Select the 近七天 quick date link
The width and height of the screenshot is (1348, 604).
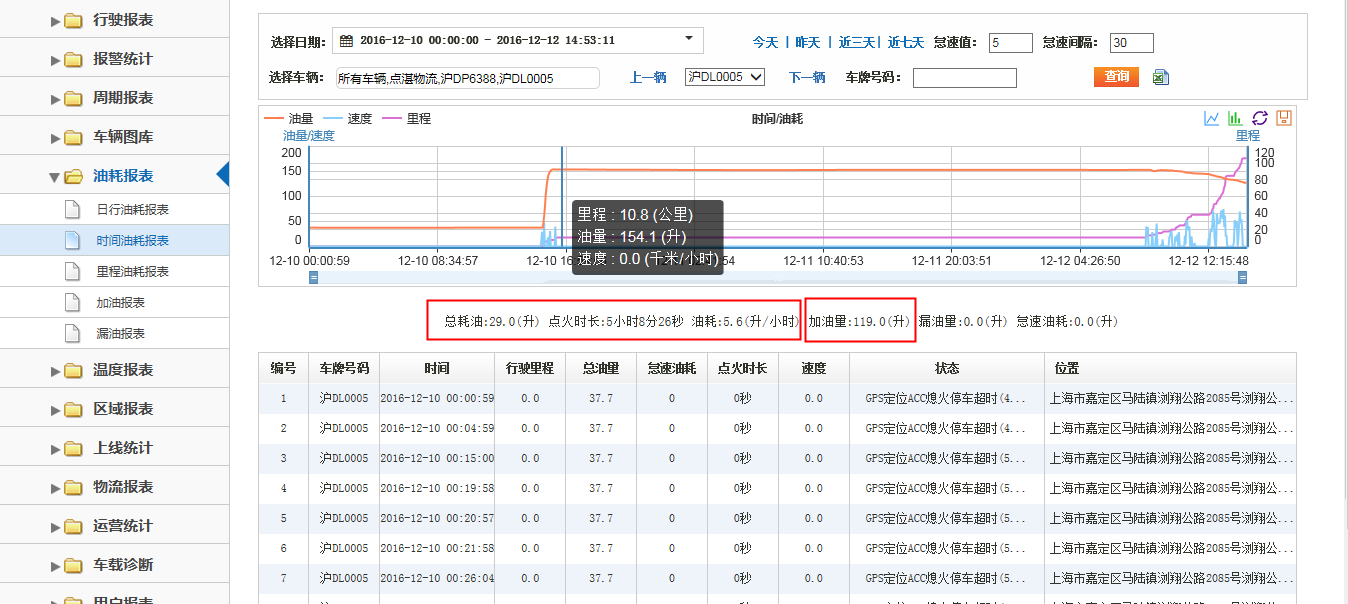[x=905, y=42]
